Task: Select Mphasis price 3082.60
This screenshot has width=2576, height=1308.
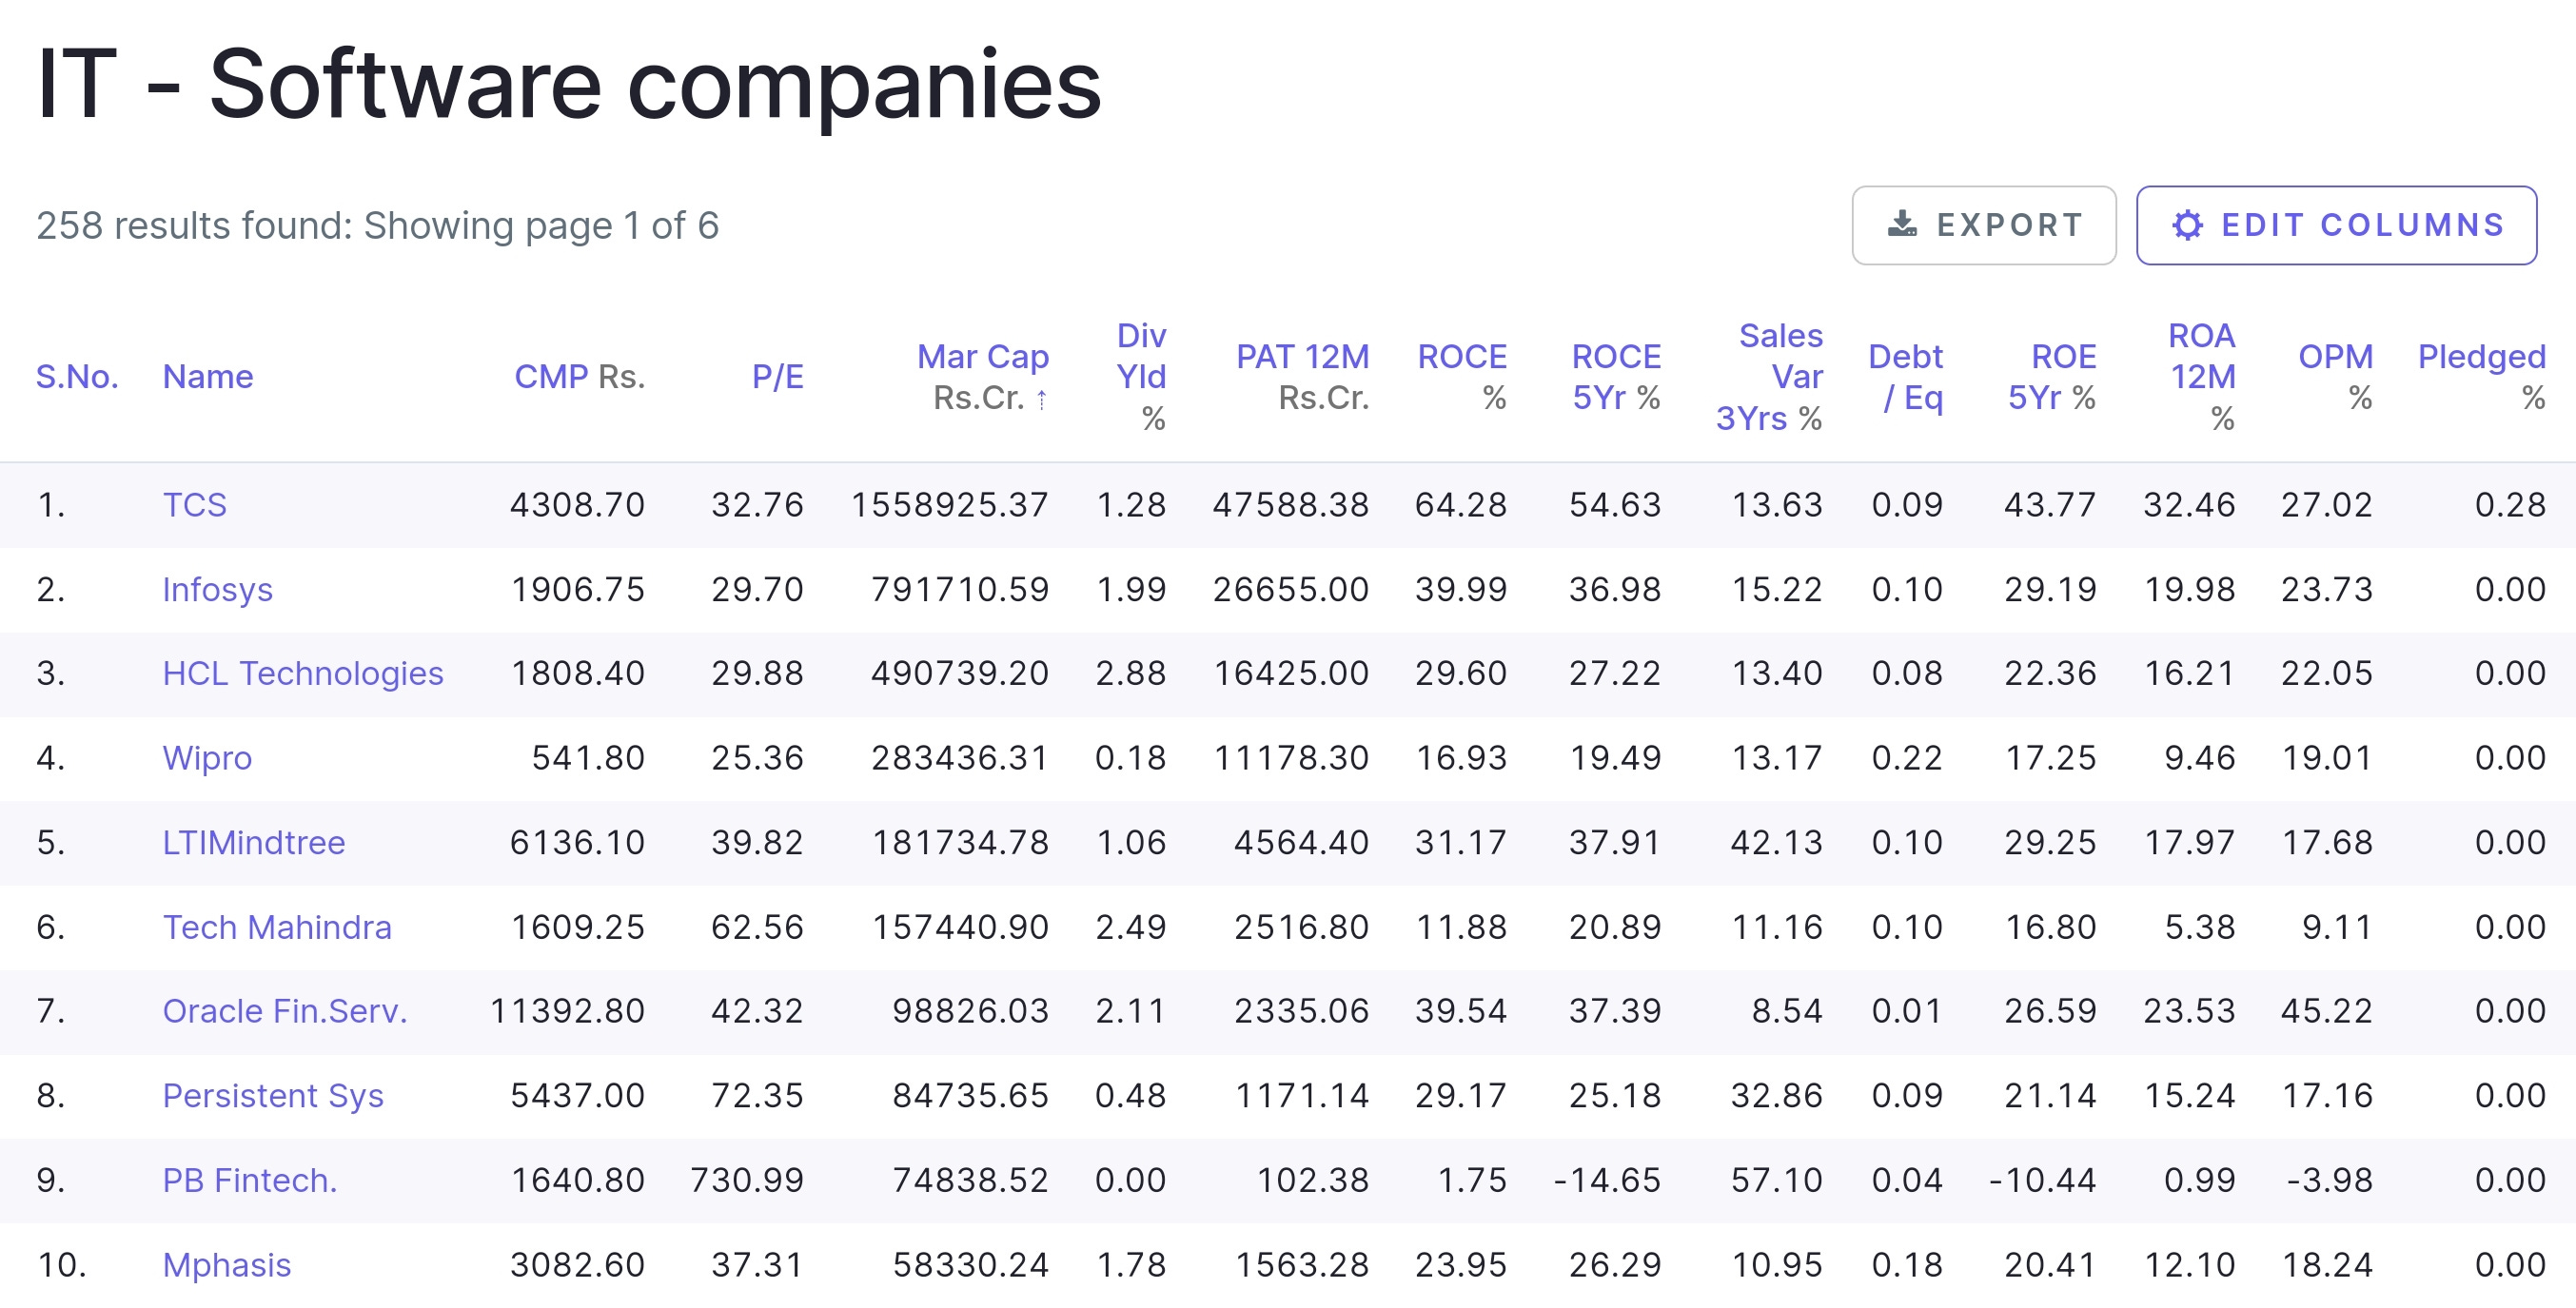Action: [578, 1265]
